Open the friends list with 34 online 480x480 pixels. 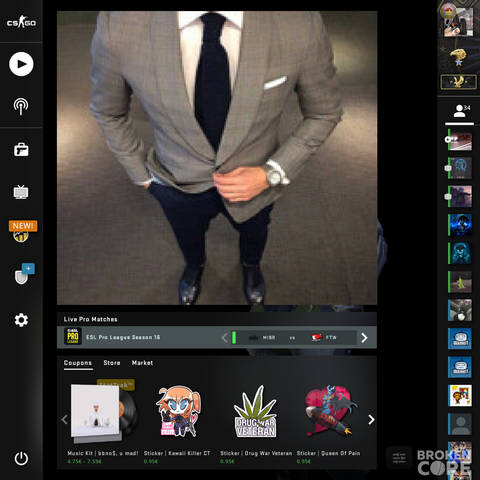click(x=460, y=111)
